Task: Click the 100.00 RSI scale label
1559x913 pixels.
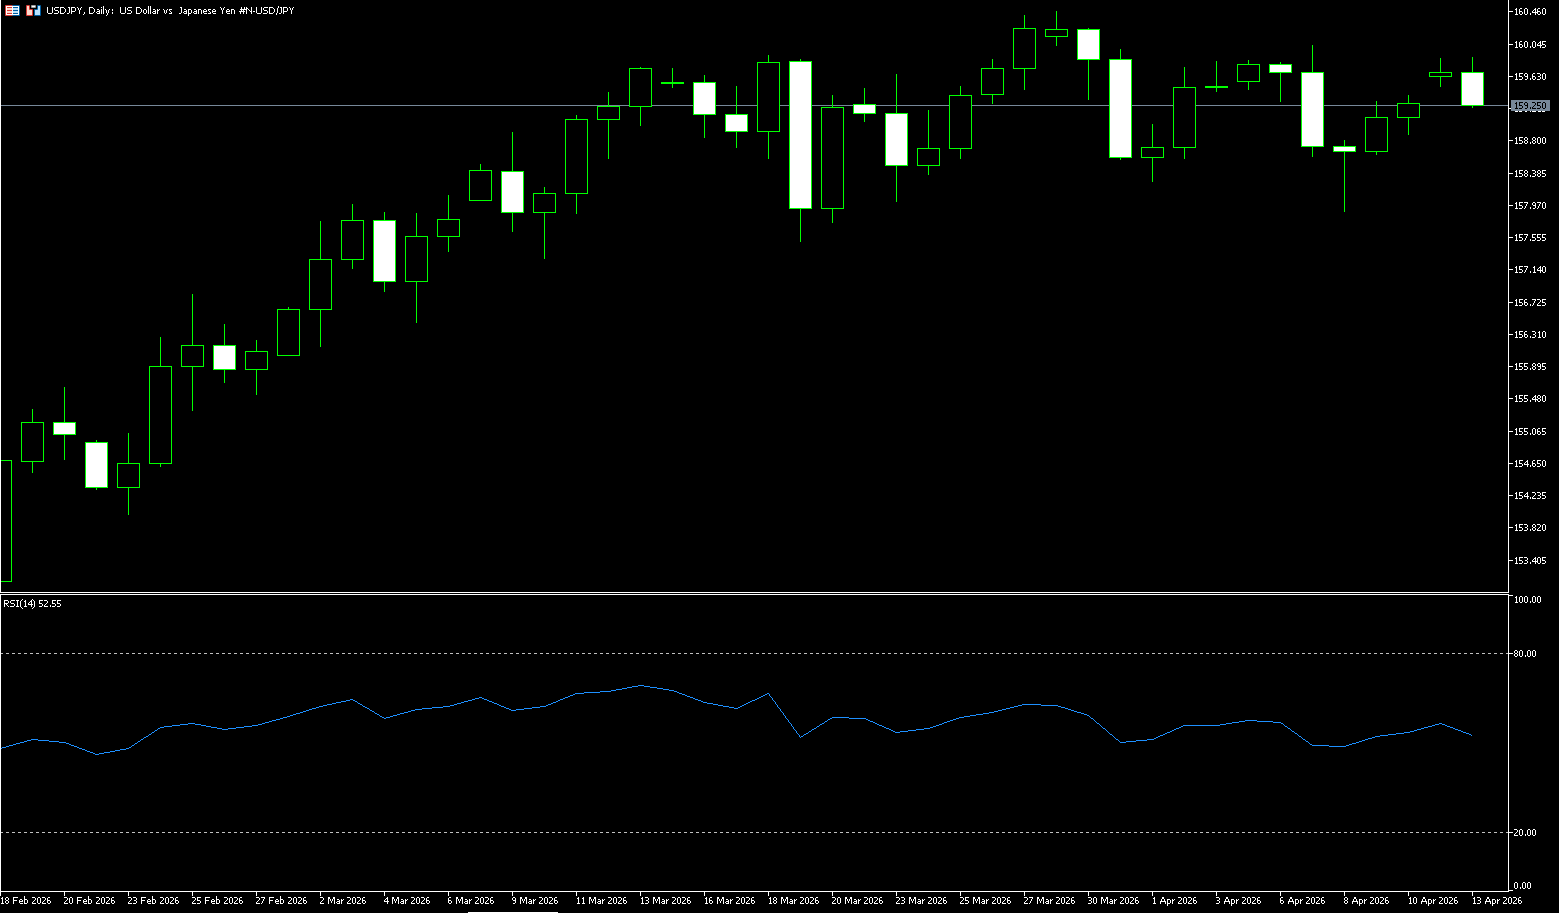Action: 1527,600
